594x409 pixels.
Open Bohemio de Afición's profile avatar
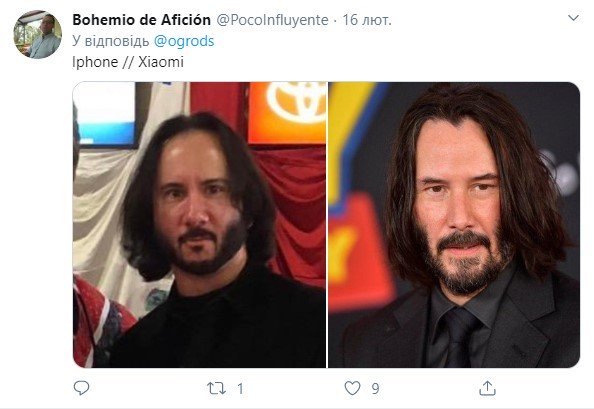[x=38, y=34]
